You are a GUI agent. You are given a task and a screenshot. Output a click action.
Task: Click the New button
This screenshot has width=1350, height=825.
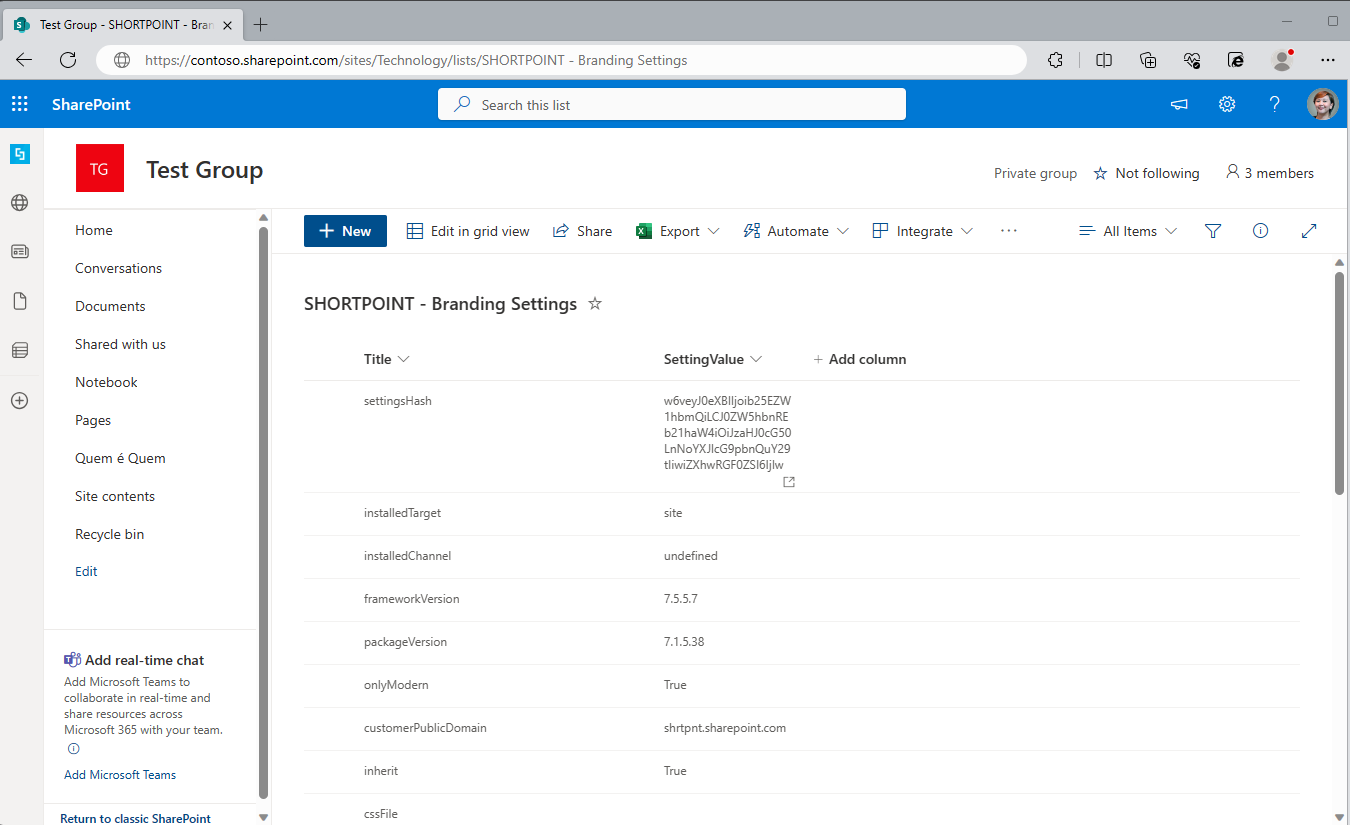tap(345, 231)
